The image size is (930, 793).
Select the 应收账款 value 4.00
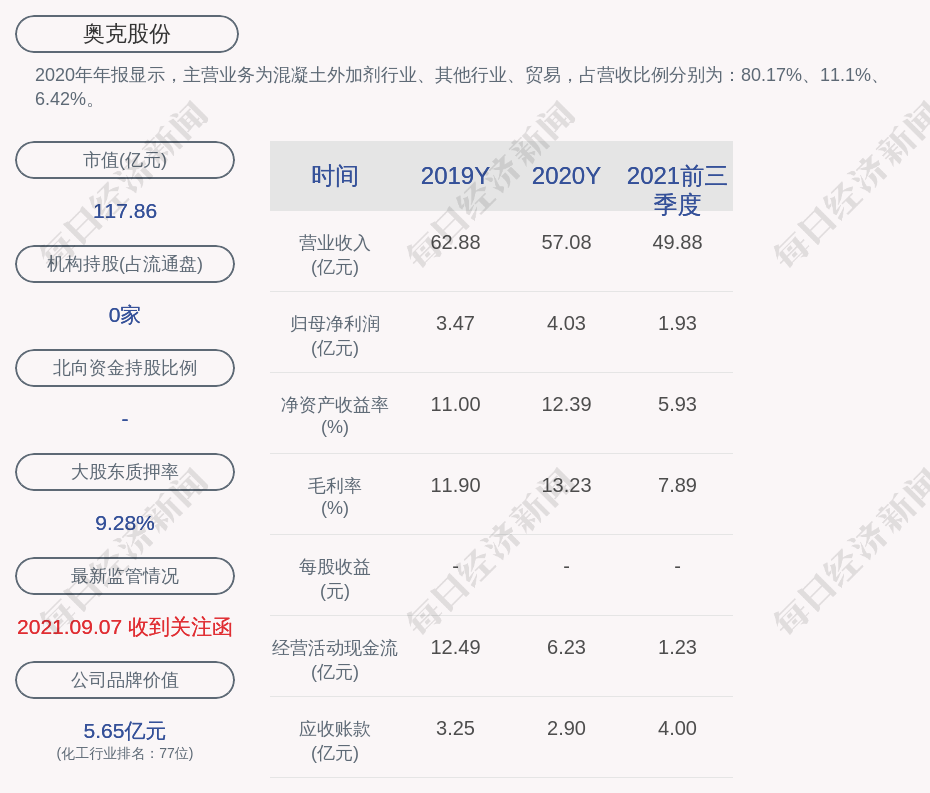[x=677, y=728]
